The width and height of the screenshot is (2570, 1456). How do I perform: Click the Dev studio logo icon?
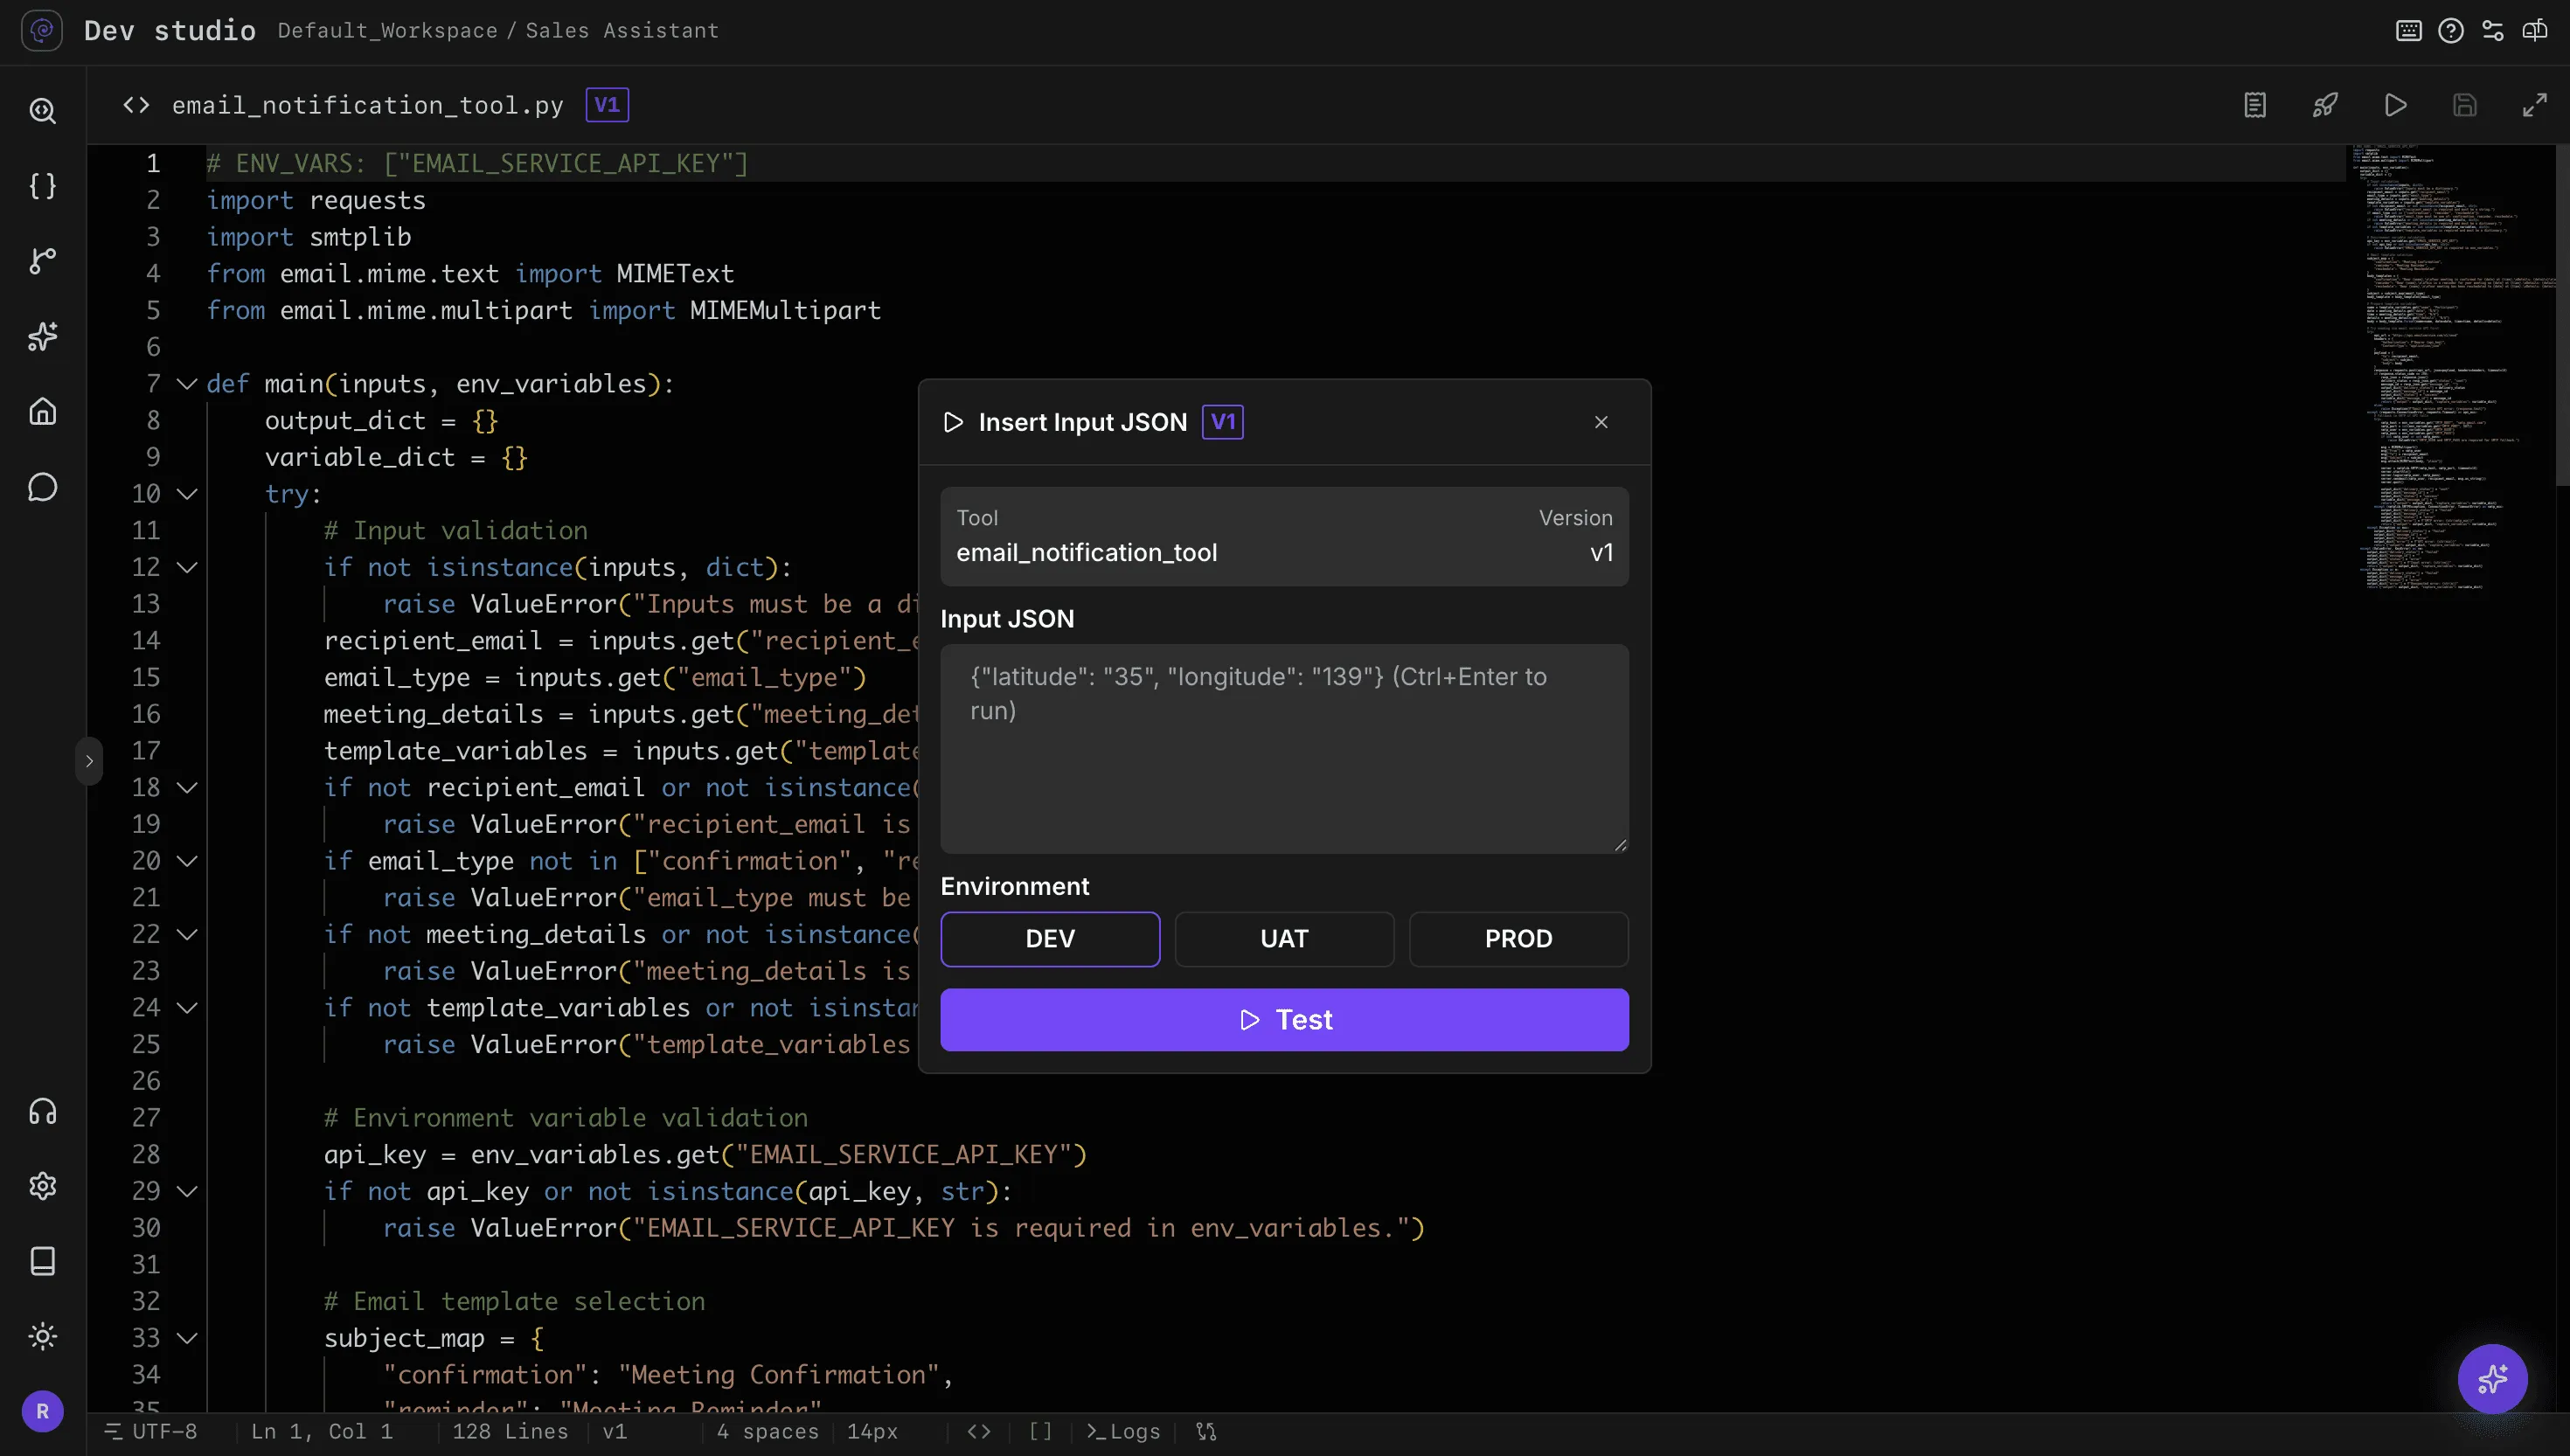(x=42, y=31)
